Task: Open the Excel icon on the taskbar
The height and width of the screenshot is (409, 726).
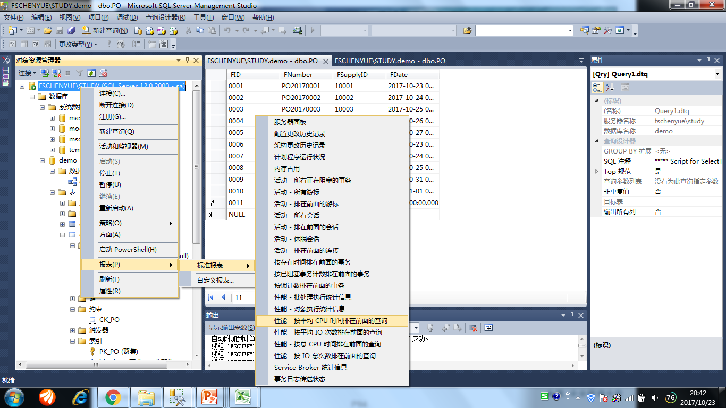Action: (242, 397)
